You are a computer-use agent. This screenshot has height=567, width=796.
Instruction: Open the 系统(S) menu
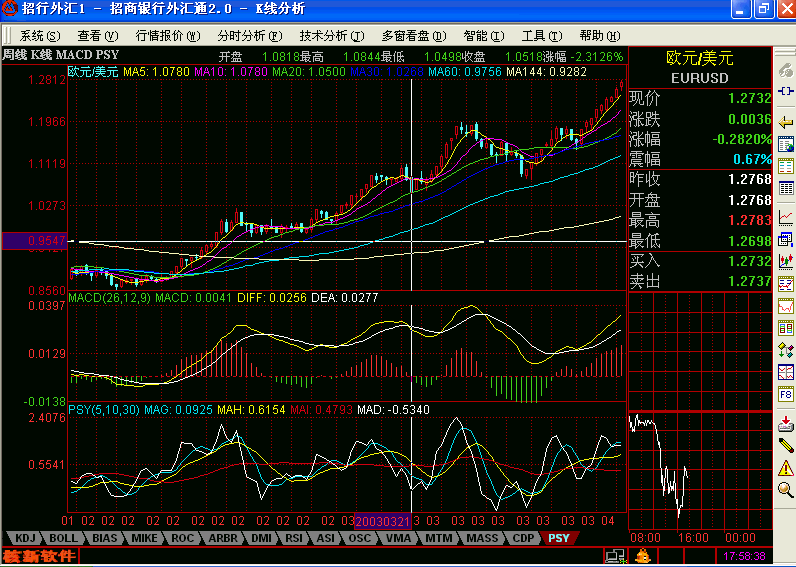tap(40, 36)
